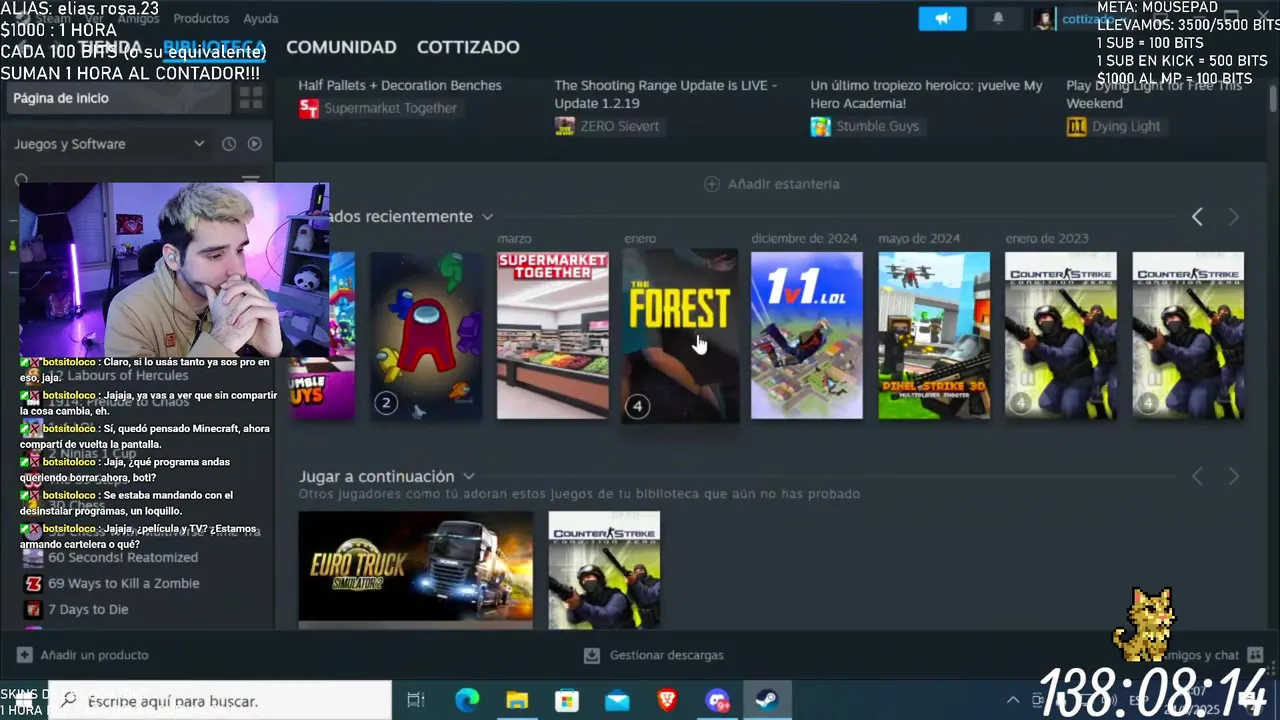Open Counter-Strike cover in Jugar a continuación
The width and height of the screenshot is (1280, 720).
pos(604,570)
